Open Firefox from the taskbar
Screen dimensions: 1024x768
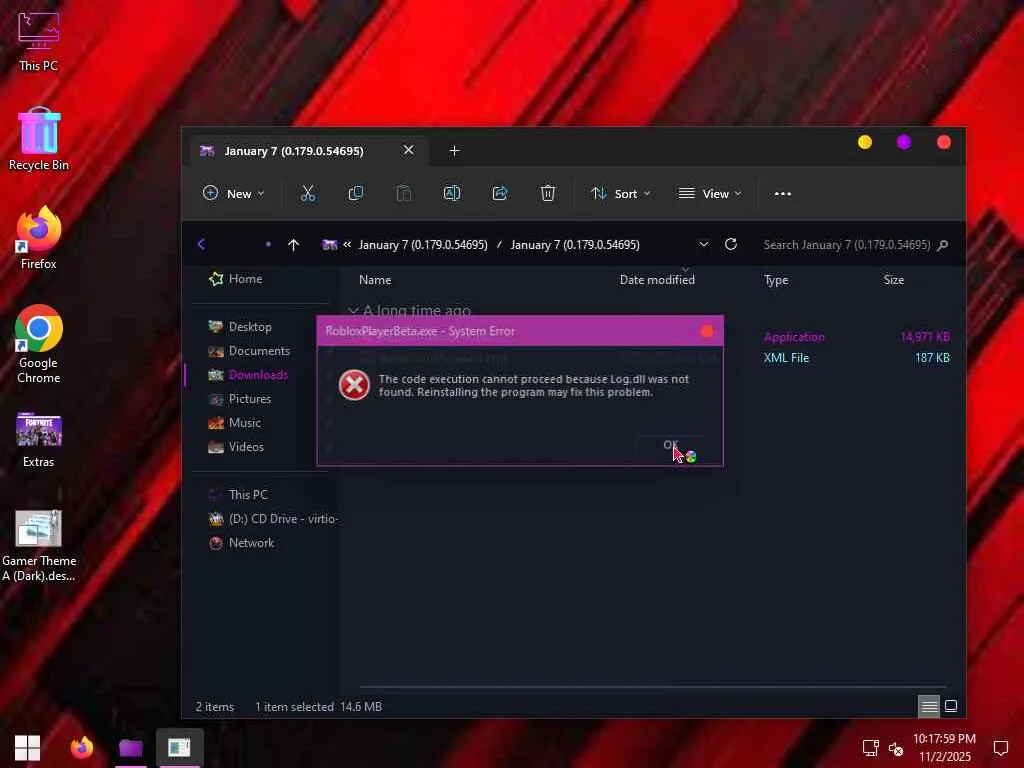click(x=82, y=747)
